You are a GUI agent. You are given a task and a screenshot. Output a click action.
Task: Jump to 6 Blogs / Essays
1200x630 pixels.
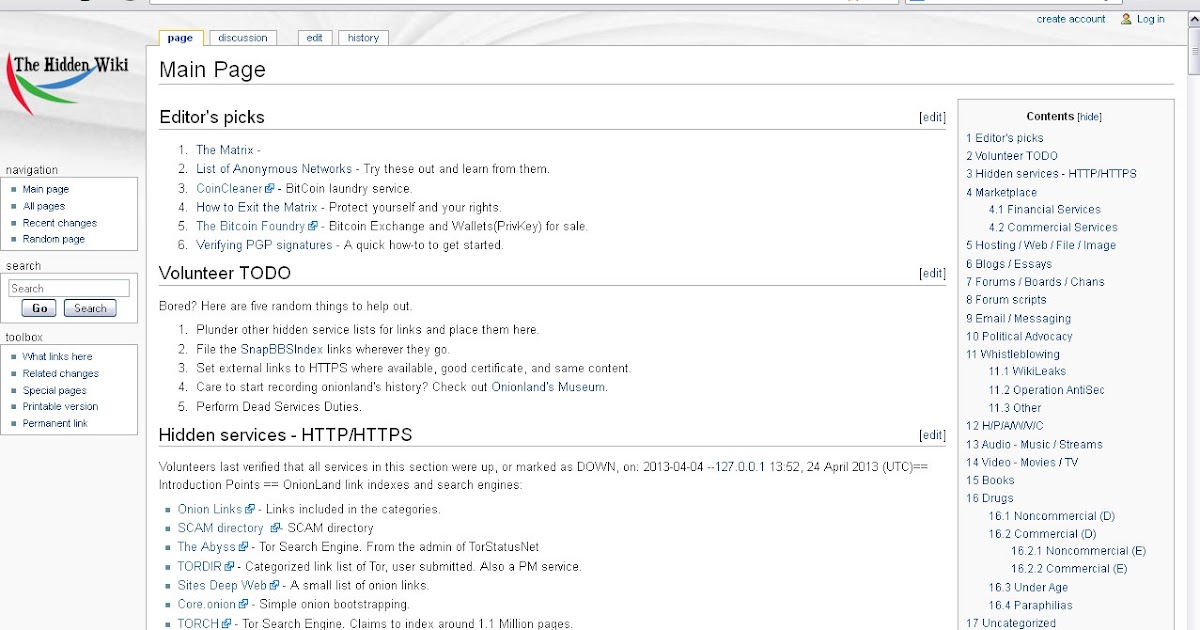pos(1008,264)
